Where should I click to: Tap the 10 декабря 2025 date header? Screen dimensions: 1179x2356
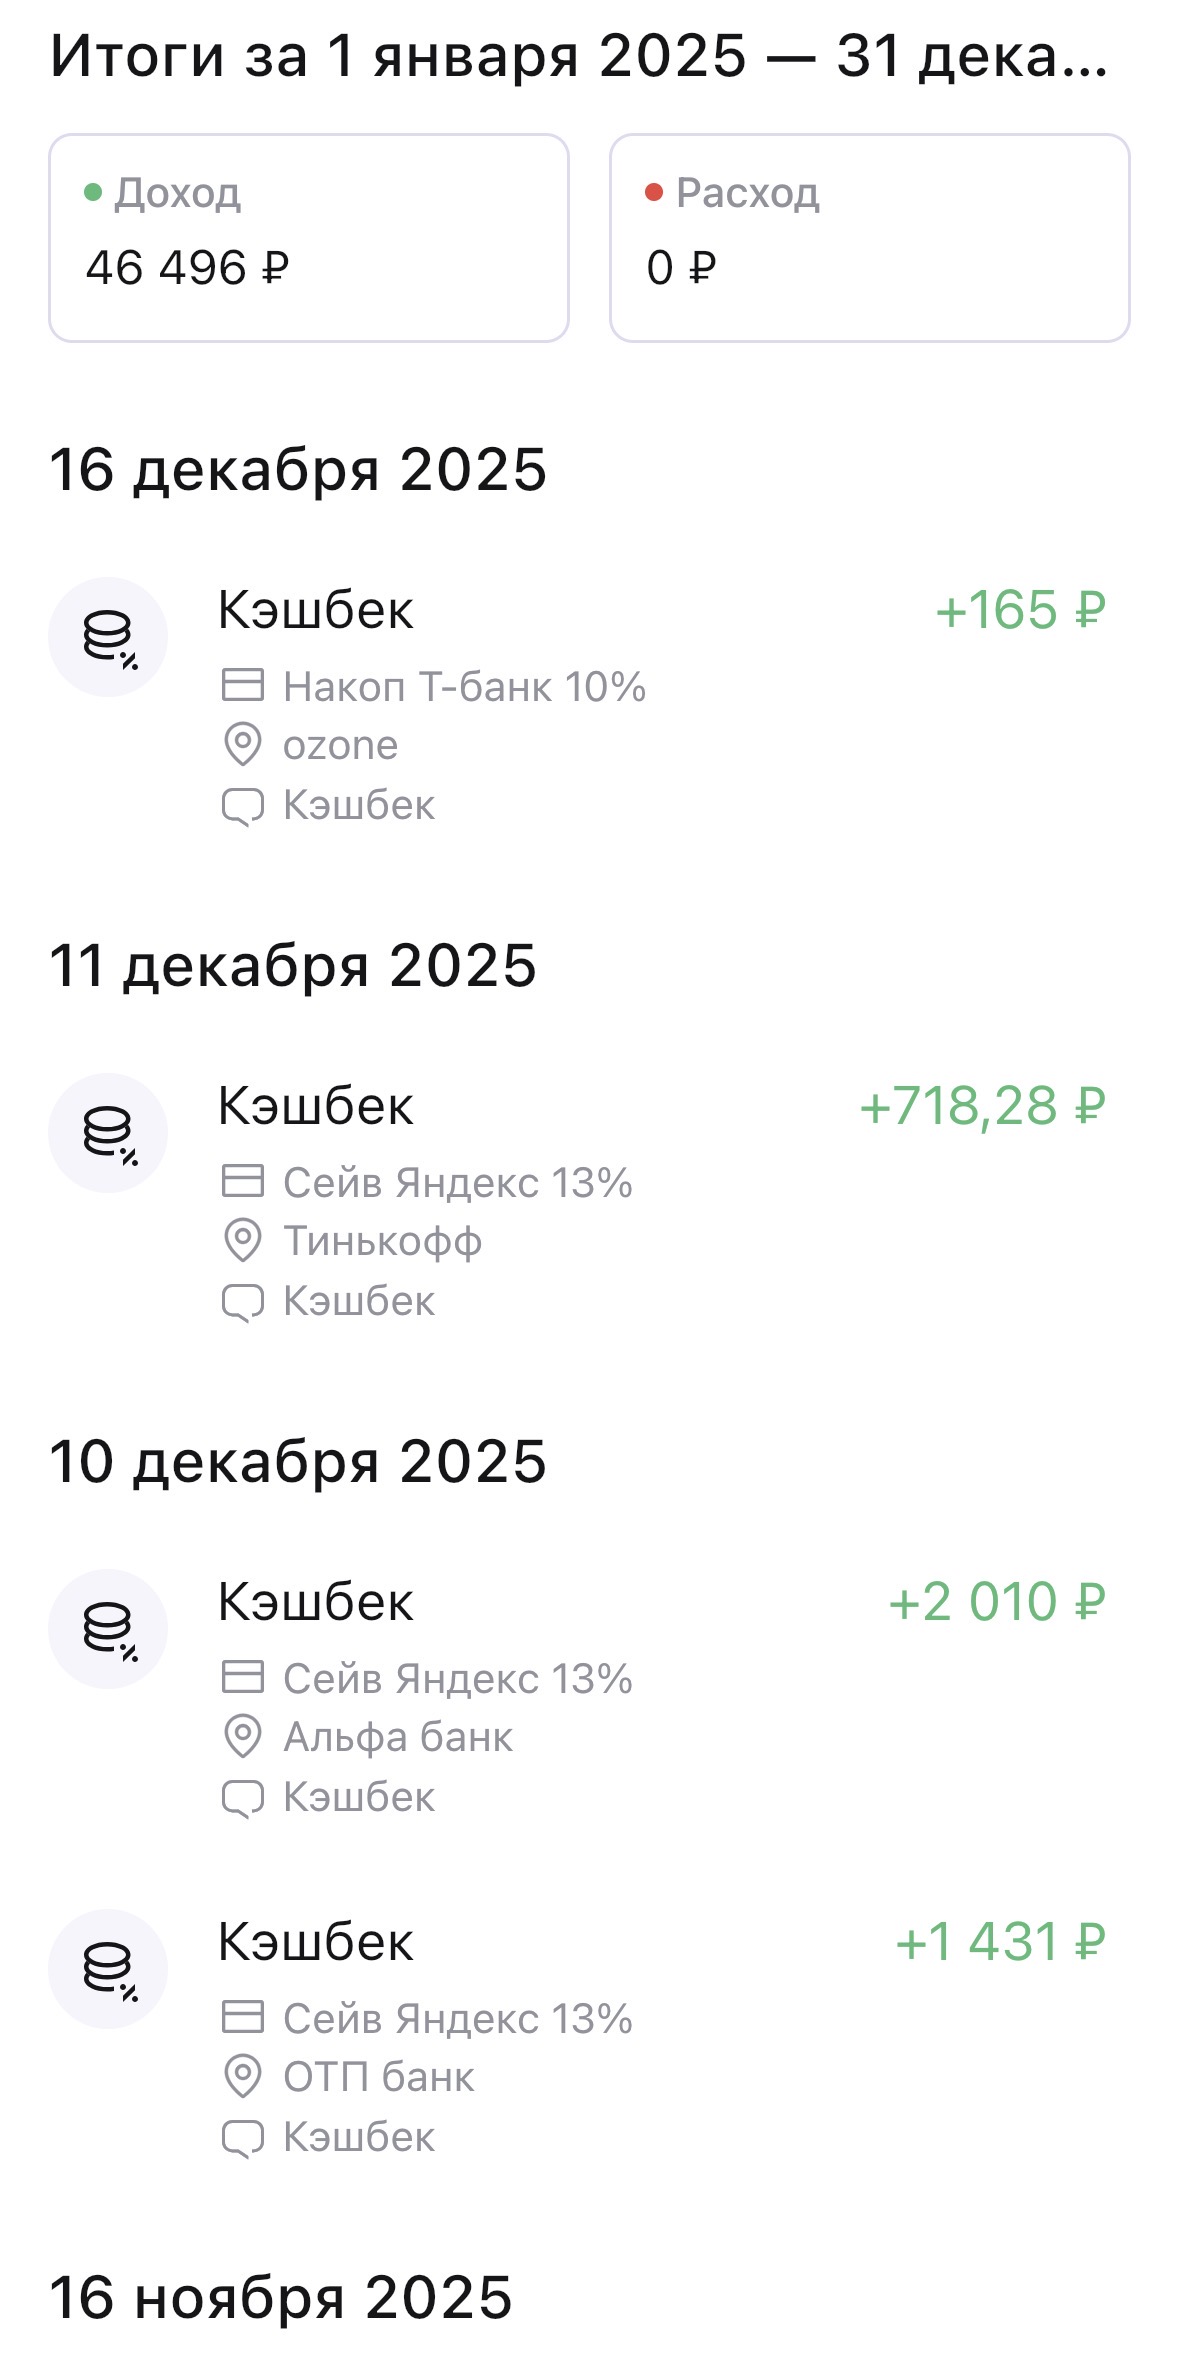298,1462
